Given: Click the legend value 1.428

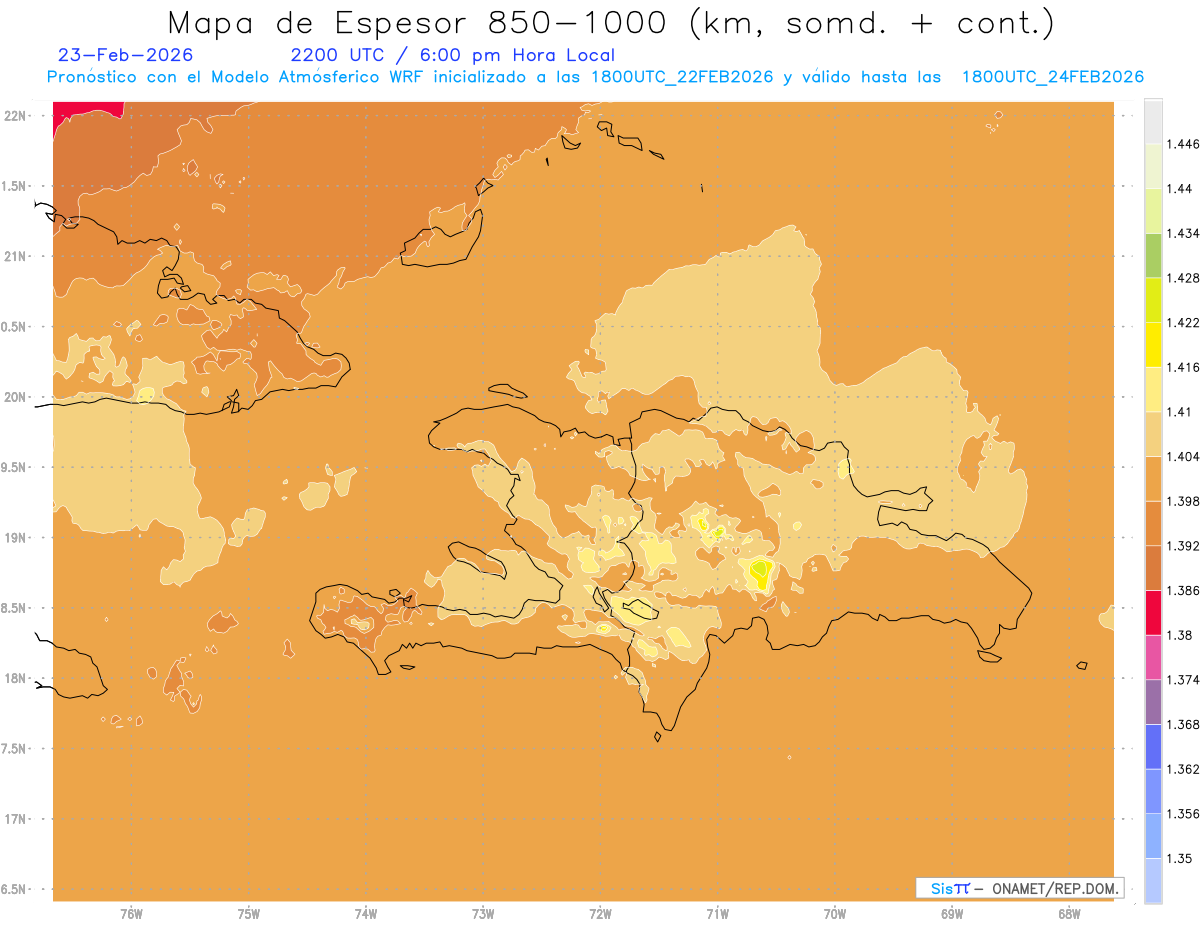Looking at the screenshot, I should [x=1185, y=278].
